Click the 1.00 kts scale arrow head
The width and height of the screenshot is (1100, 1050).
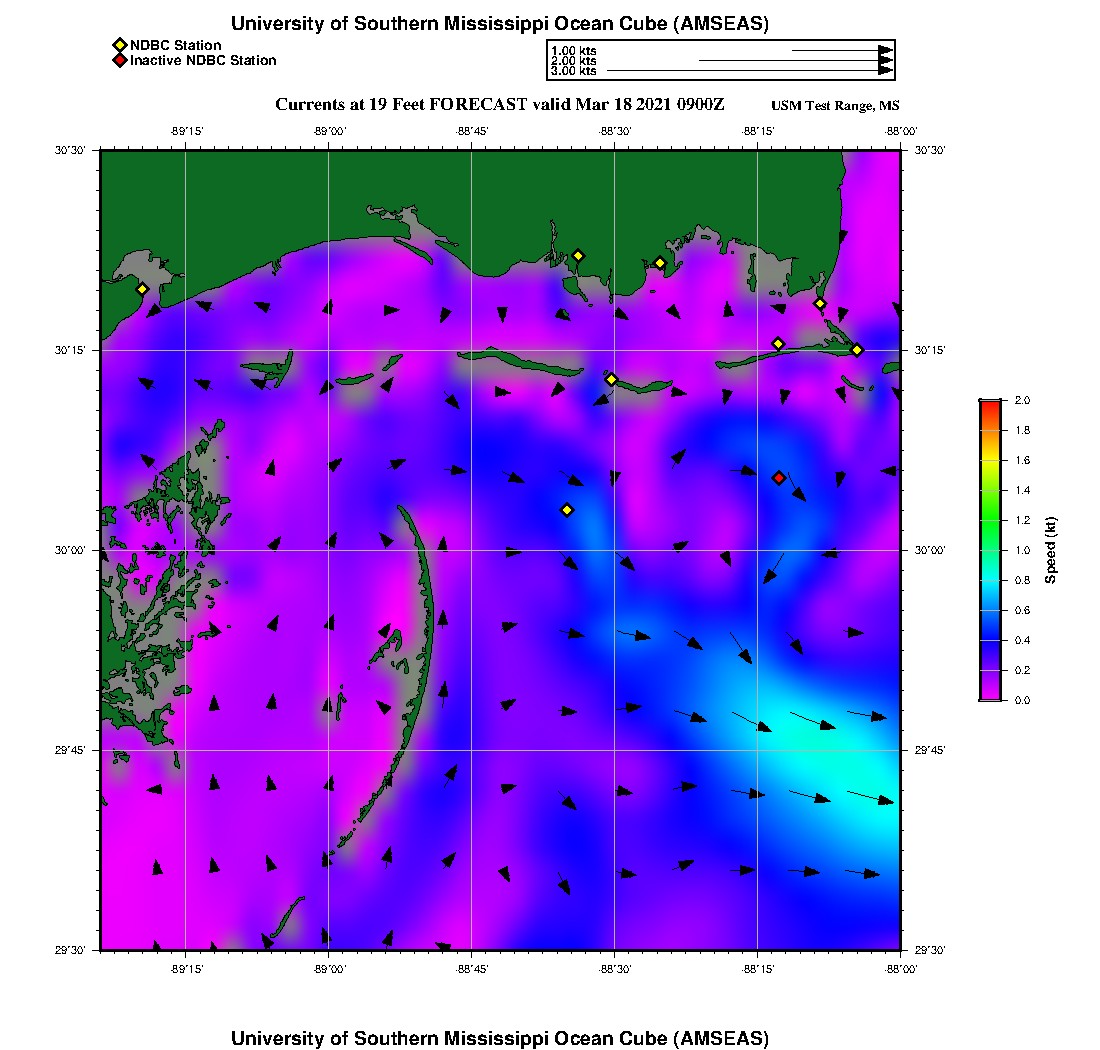tap(885, 50)
